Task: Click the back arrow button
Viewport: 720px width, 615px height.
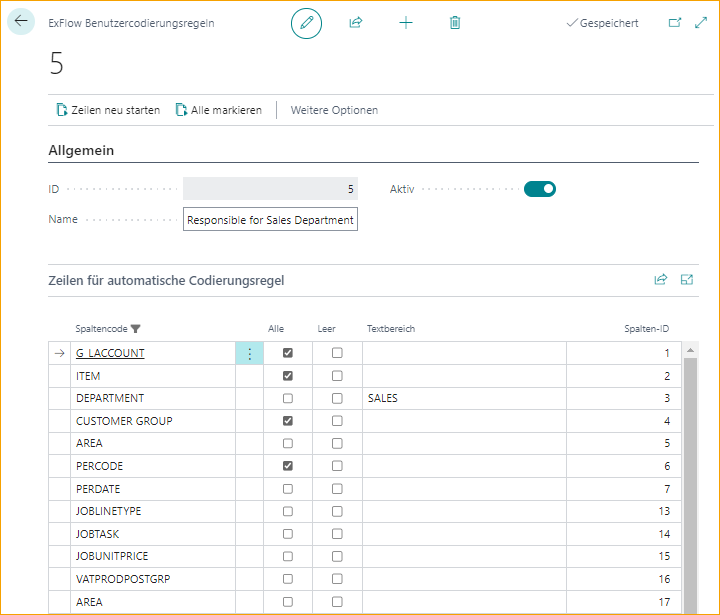Action: [x=21, y=22]
